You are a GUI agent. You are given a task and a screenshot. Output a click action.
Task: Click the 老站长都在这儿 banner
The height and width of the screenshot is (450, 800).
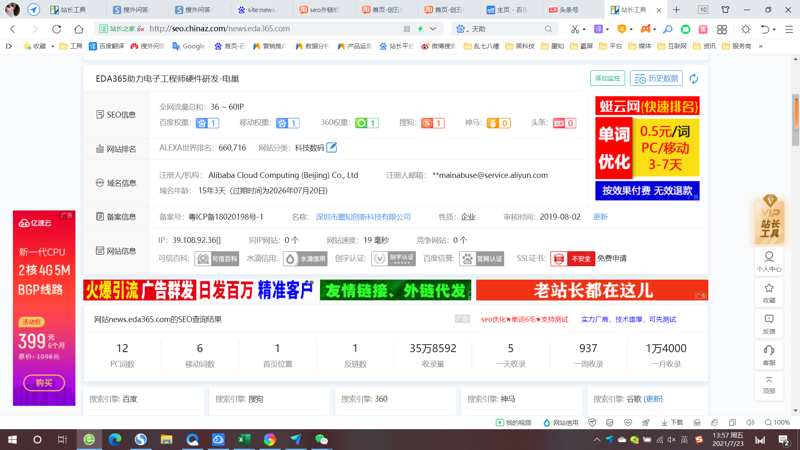592,290
